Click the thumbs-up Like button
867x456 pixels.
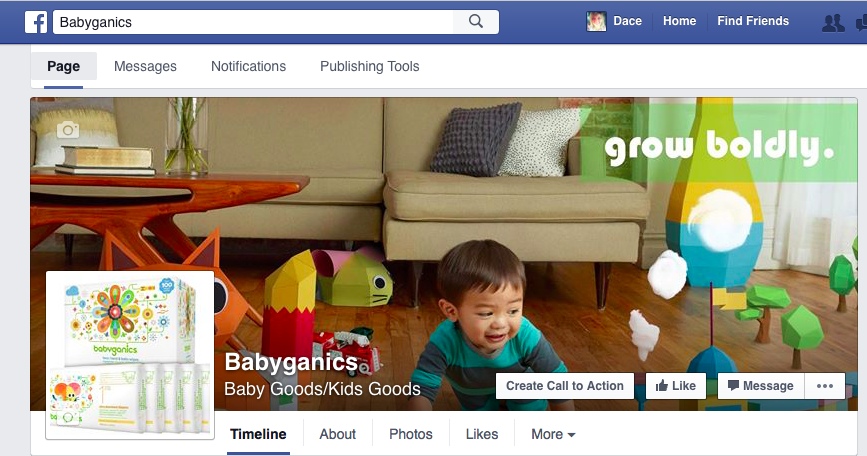(x=676, y=386)
